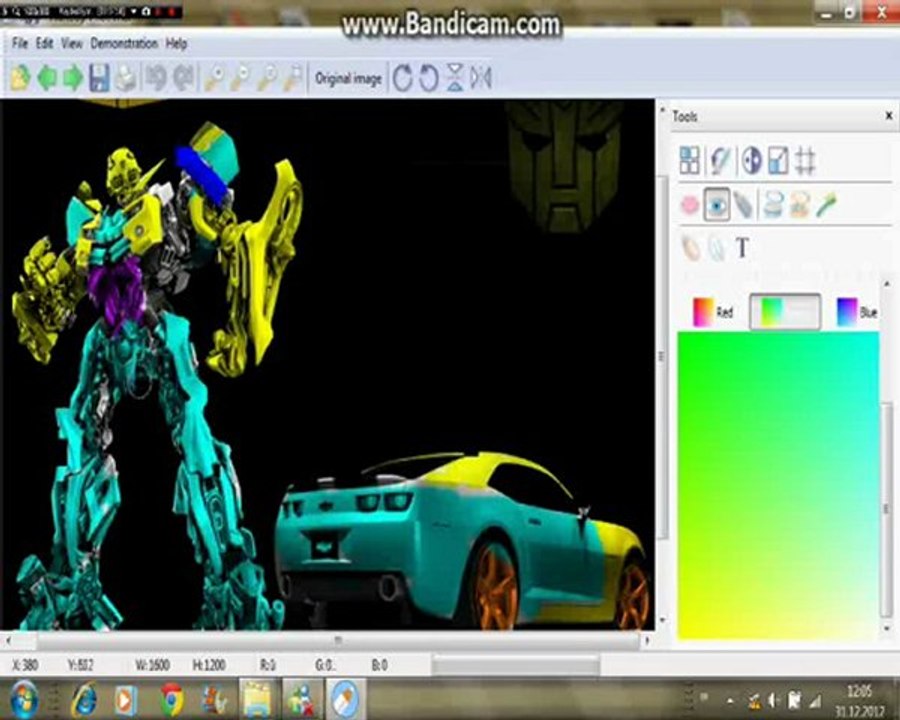Open an image file with the yellow folder icon

tap(21, 78)
